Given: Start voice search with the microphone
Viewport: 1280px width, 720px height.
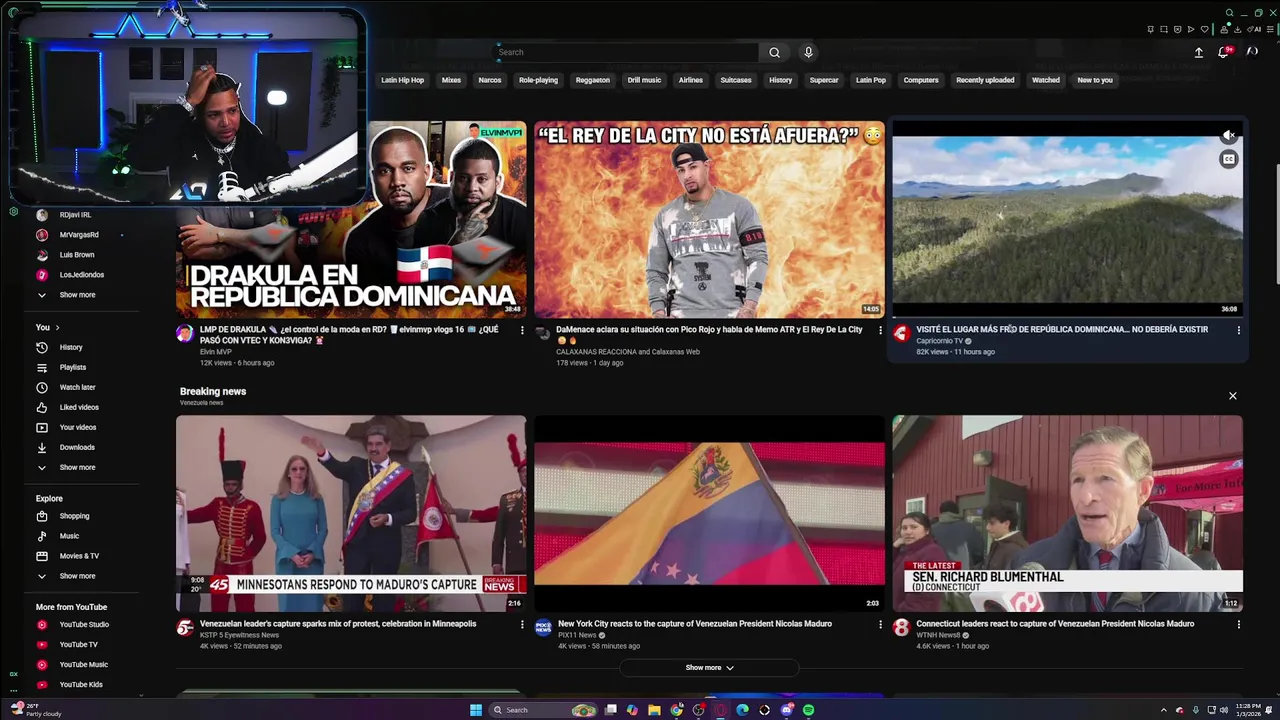Looking at the screenshot, I should coord(808,52).
